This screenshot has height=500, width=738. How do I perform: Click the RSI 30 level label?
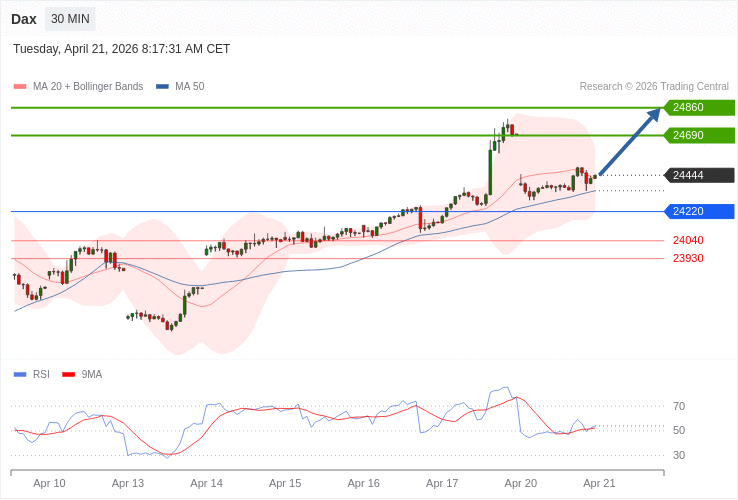[x=679, y=455]
